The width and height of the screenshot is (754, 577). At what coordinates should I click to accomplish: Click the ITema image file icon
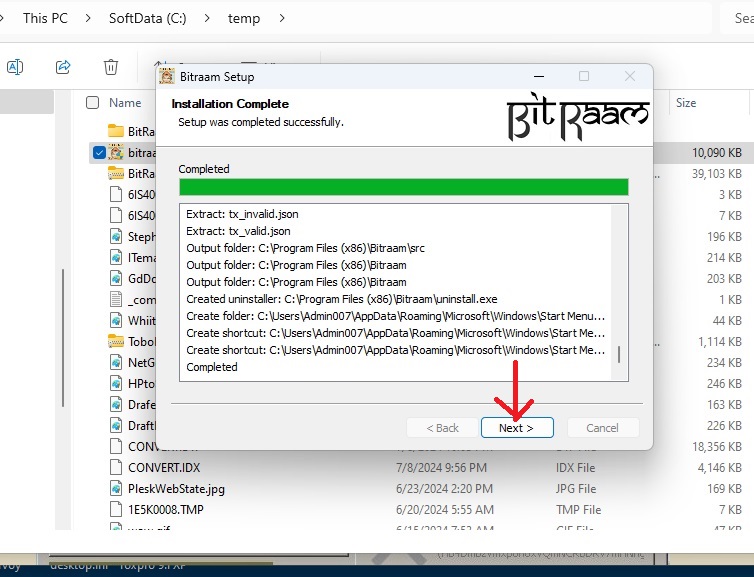[x=116, y=257]
